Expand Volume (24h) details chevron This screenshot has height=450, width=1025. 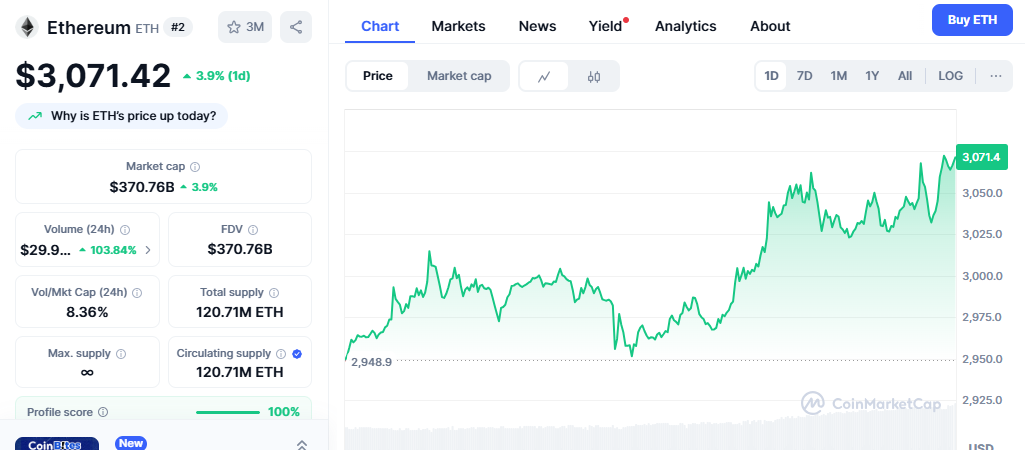pos(148,250)
